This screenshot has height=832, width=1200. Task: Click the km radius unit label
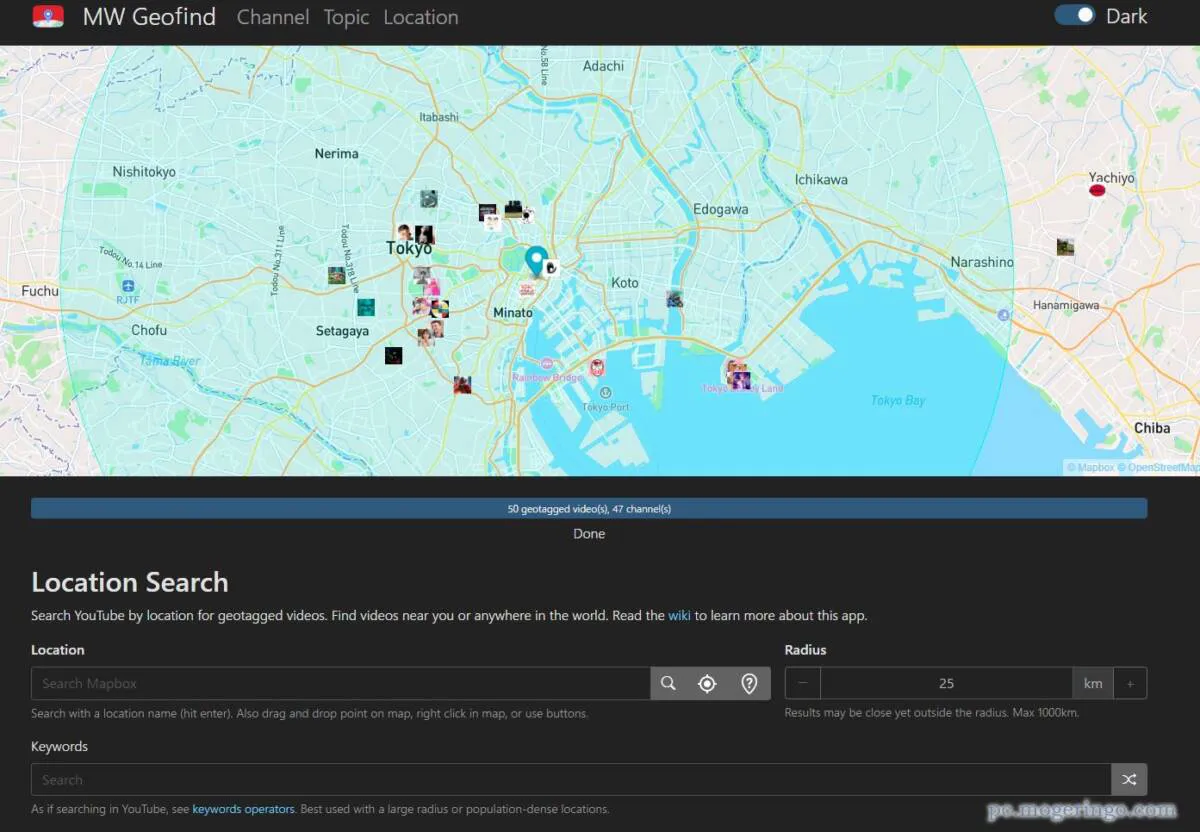click(x=1093, y=683)
